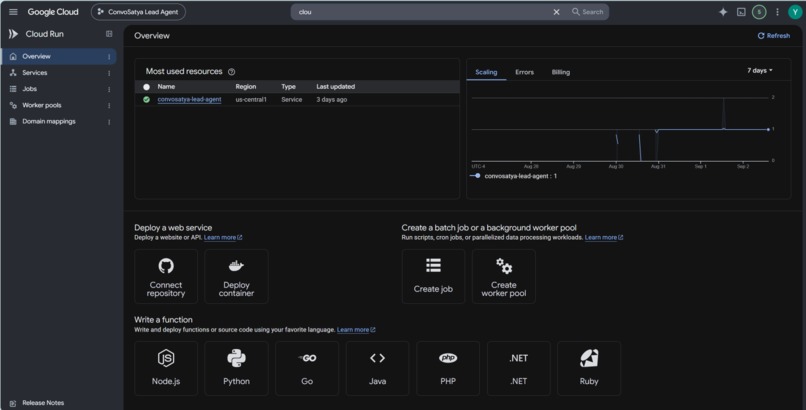Image resolution: width=806 pixels, height=410 pixels.
Task: Switch to the Errors tab
Action: click(x=524, y=72)
